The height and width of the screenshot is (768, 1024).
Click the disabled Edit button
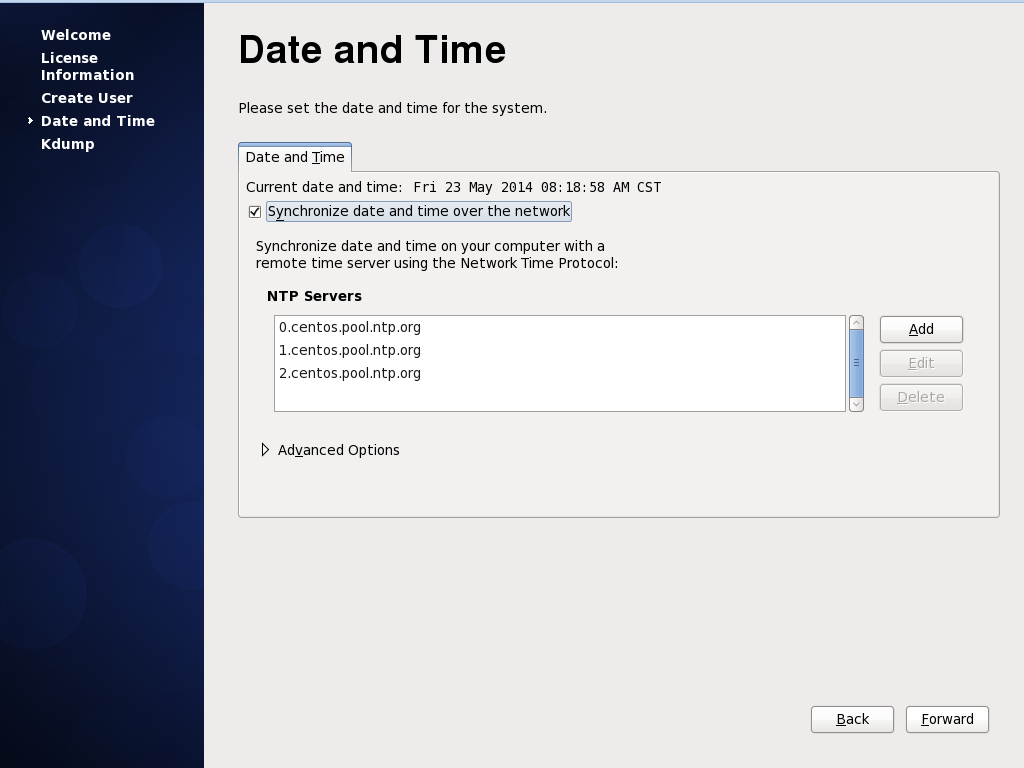click(x=921, y=363)
